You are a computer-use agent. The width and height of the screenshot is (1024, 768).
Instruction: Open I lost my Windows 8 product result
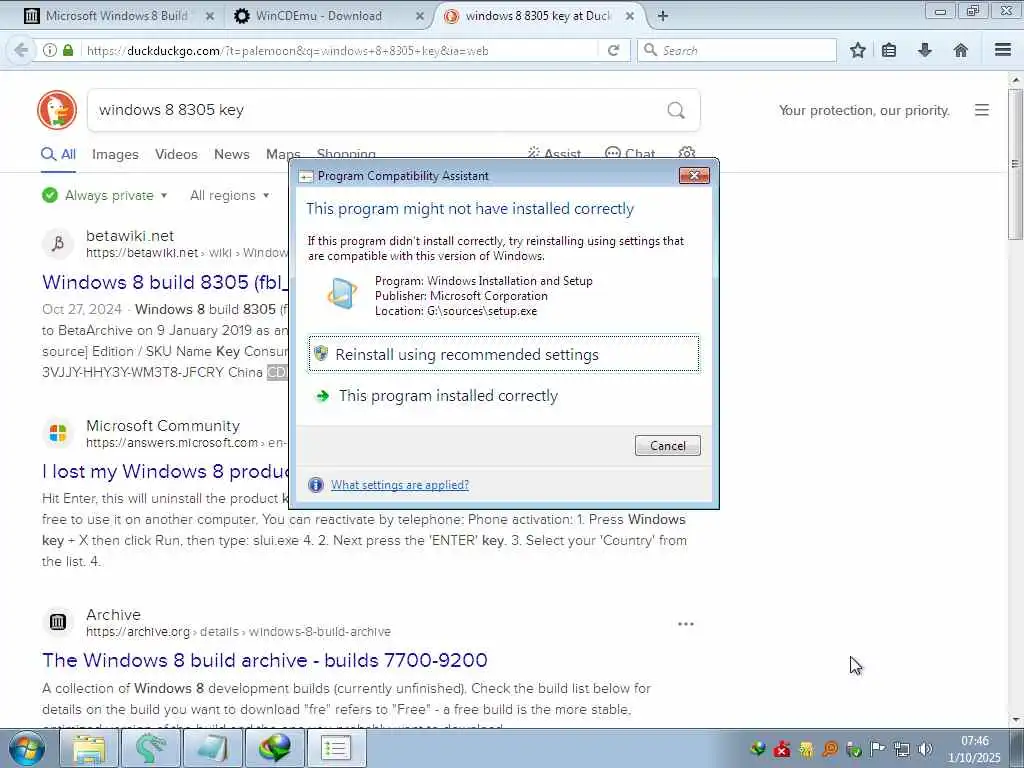pyautogui.click(x=165, y=472)
